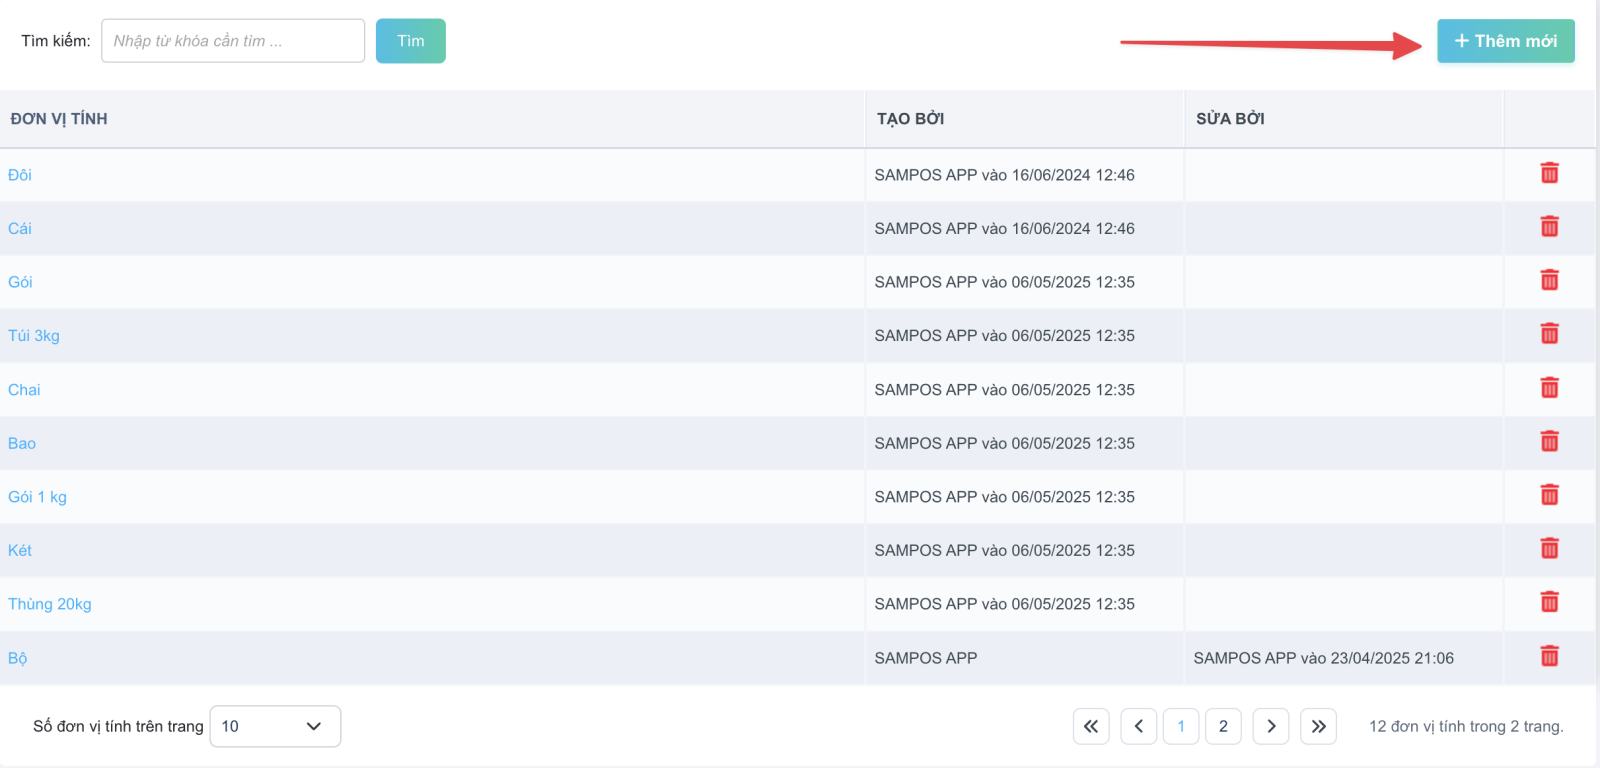Click the Thêm mới add button

pos(1506,41)
